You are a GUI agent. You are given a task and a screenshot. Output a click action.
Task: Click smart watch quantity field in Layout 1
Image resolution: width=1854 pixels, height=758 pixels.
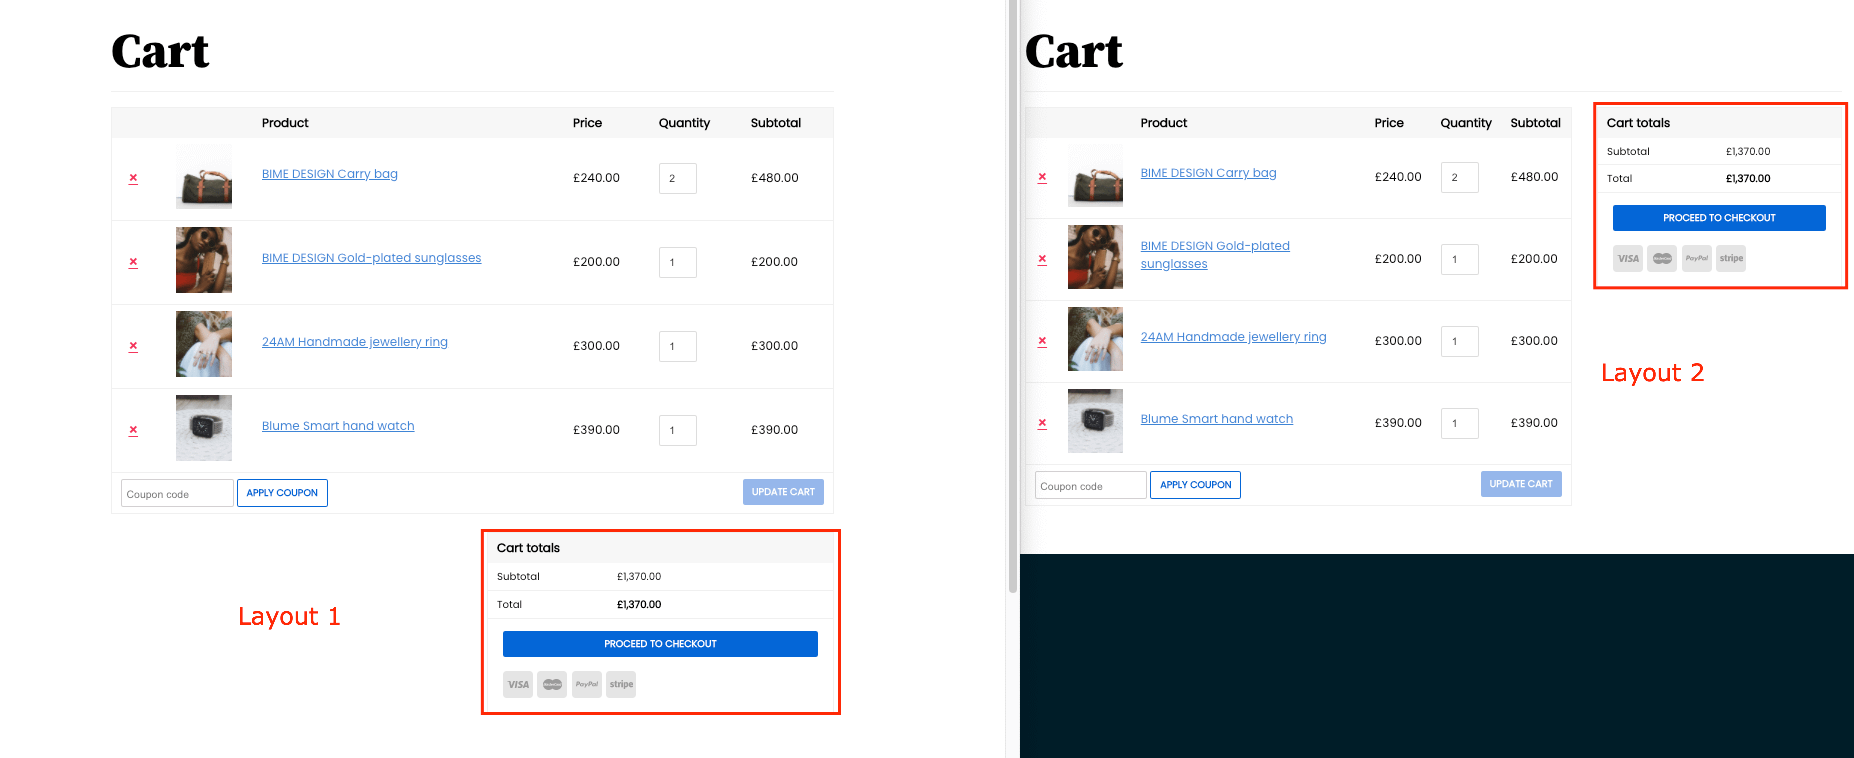[x=677, y=431]
